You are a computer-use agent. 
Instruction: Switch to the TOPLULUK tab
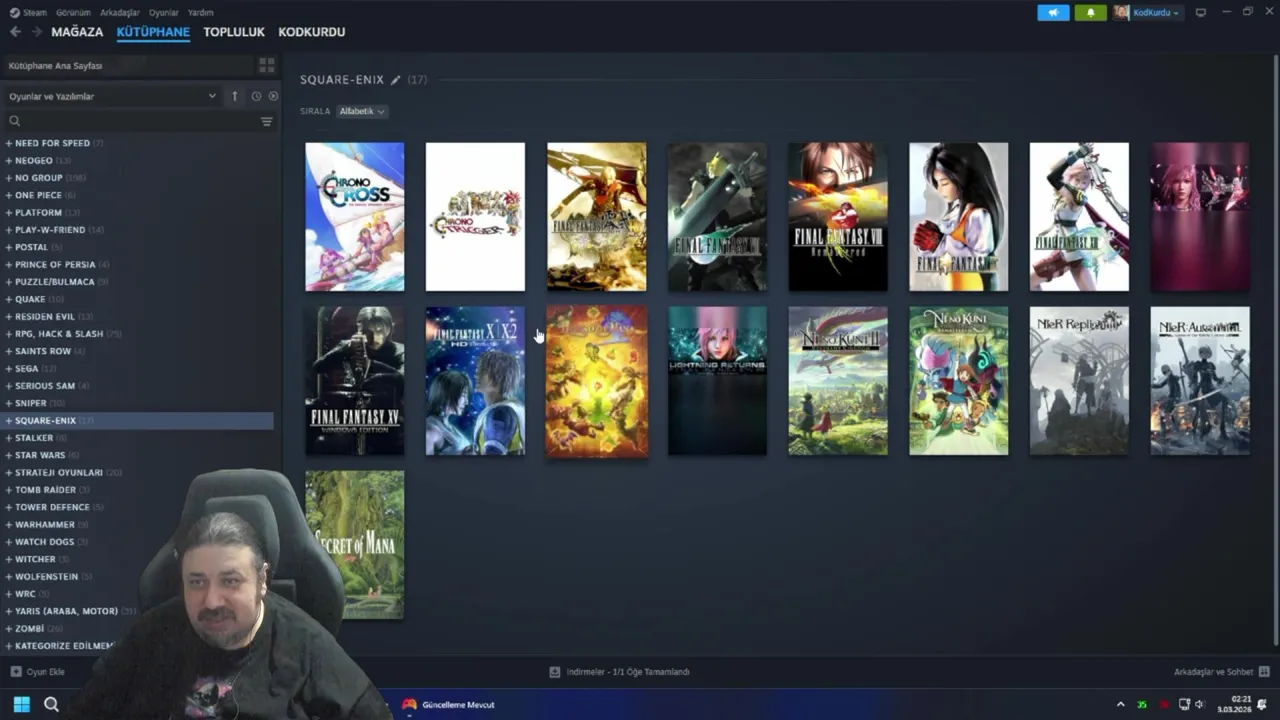234,32
